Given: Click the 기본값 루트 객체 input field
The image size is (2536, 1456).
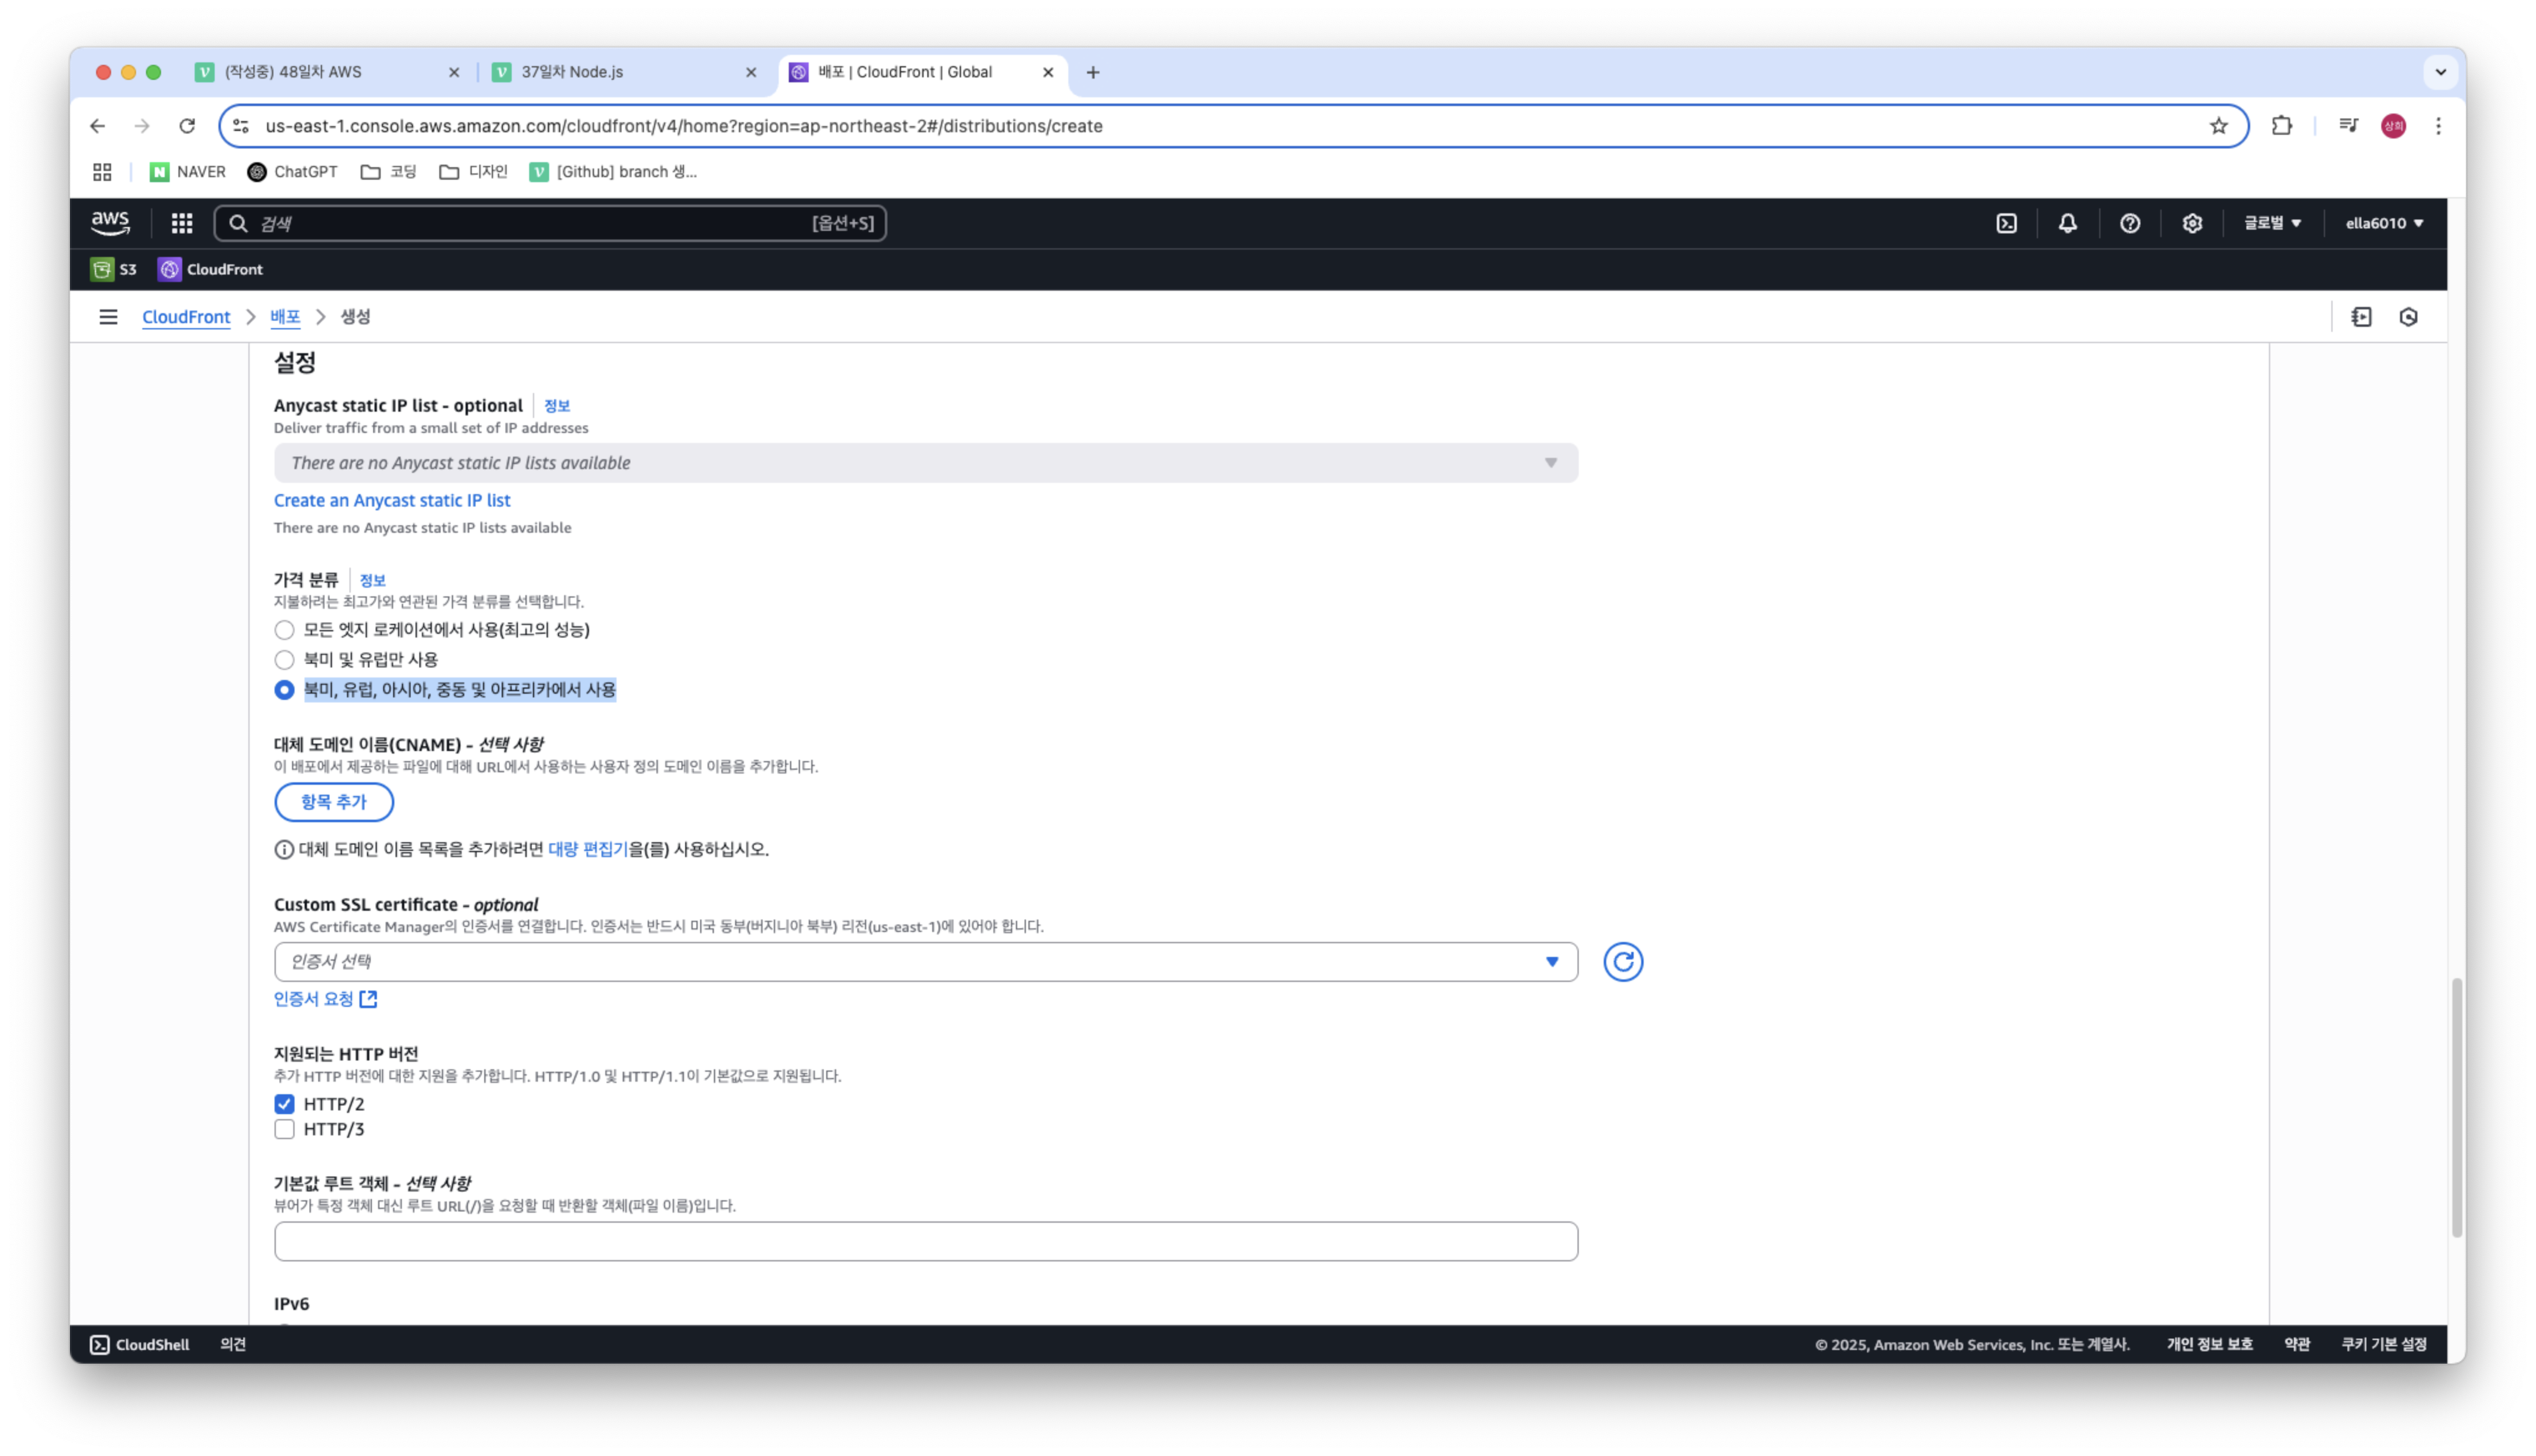Looking at the screenshot, I should (926, 1241).
